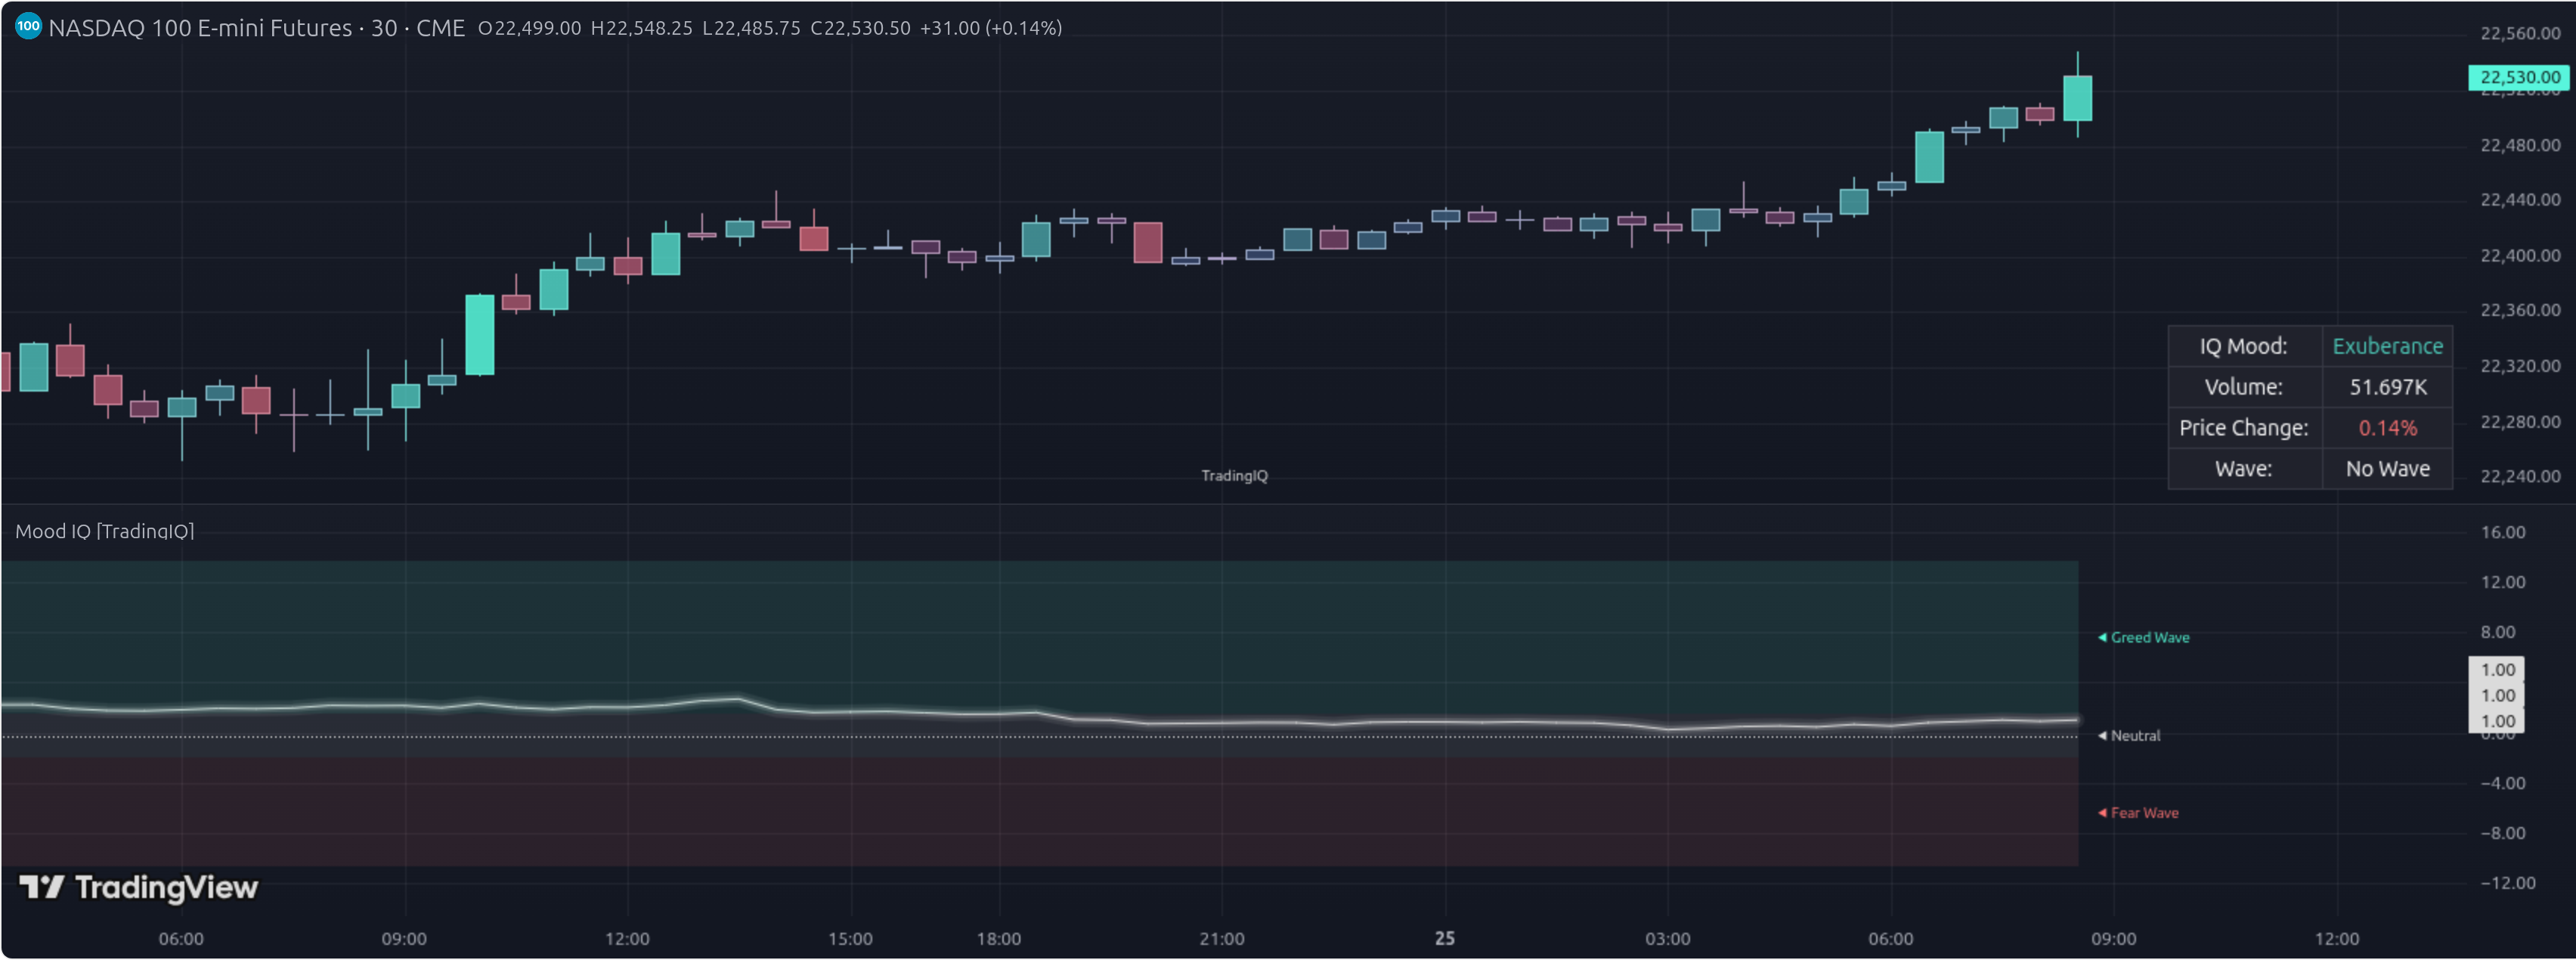
Task: Click the Greed Wave level label
Action: [2149, 637]
